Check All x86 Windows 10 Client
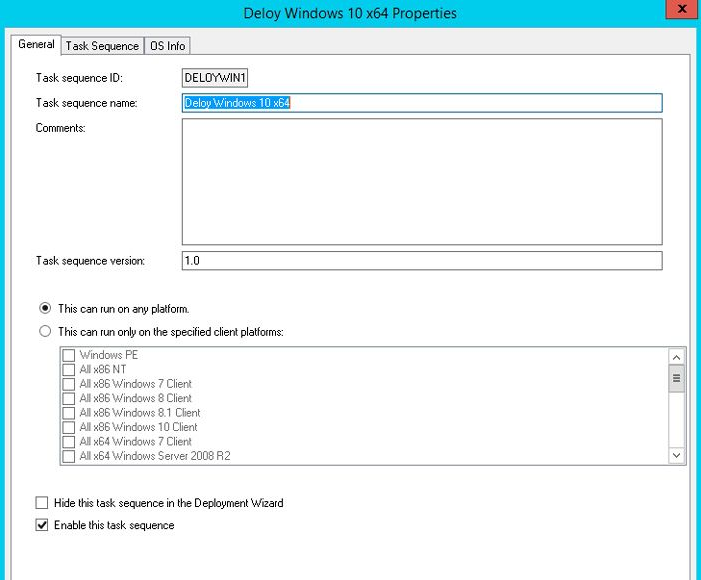The width and height of the screenshot is (701, 580). [x=68, y=427]
